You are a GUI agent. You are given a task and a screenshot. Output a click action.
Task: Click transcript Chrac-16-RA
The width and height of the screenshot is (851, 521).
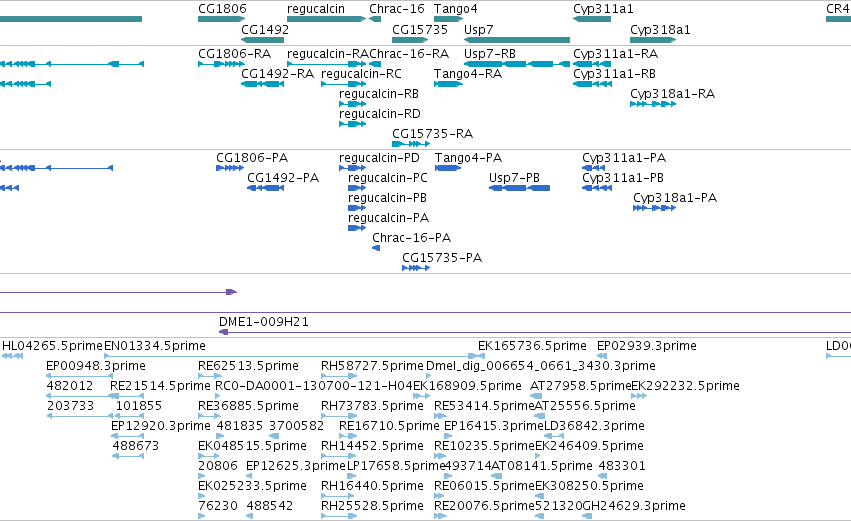point(375,64)
